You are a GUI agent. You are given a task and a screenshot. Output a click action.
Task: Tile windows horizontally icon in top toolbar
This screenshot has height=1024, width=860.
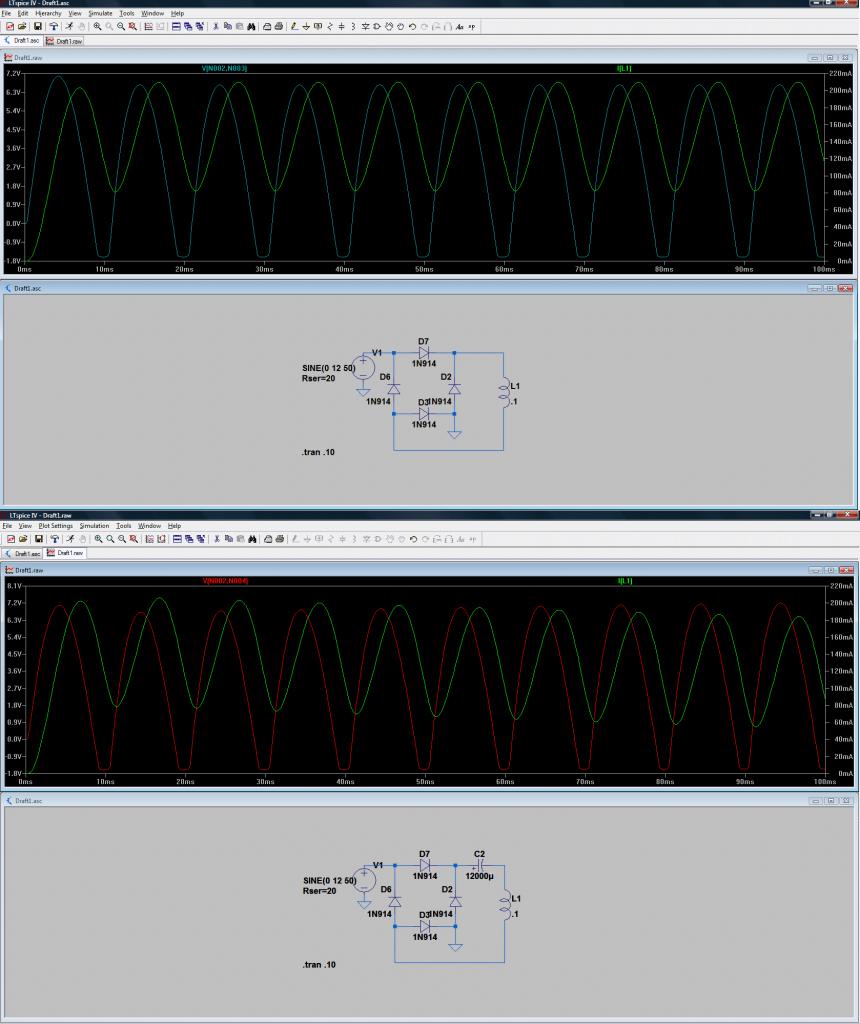pos(176,27)
